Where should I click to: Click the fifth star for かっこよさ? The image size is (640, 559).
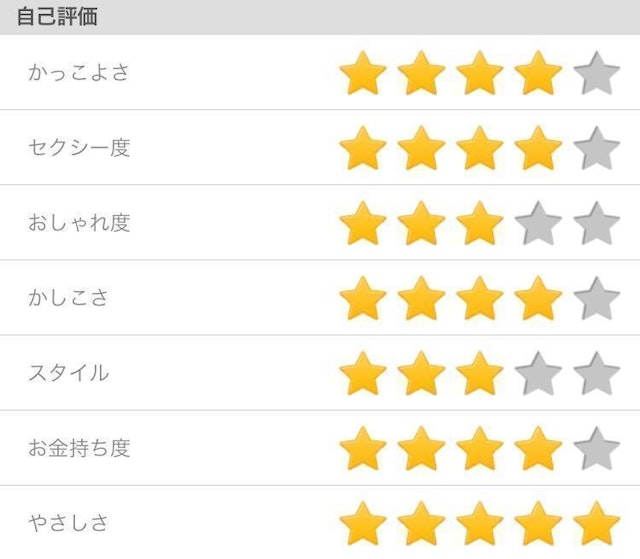[x=597, y=73]
